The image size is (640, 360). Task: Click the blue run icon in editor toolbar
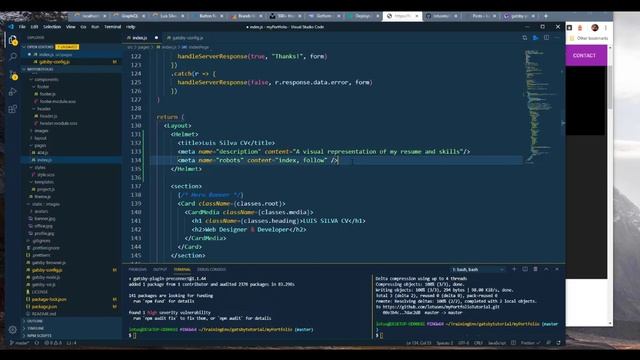(x=536, y=38)
